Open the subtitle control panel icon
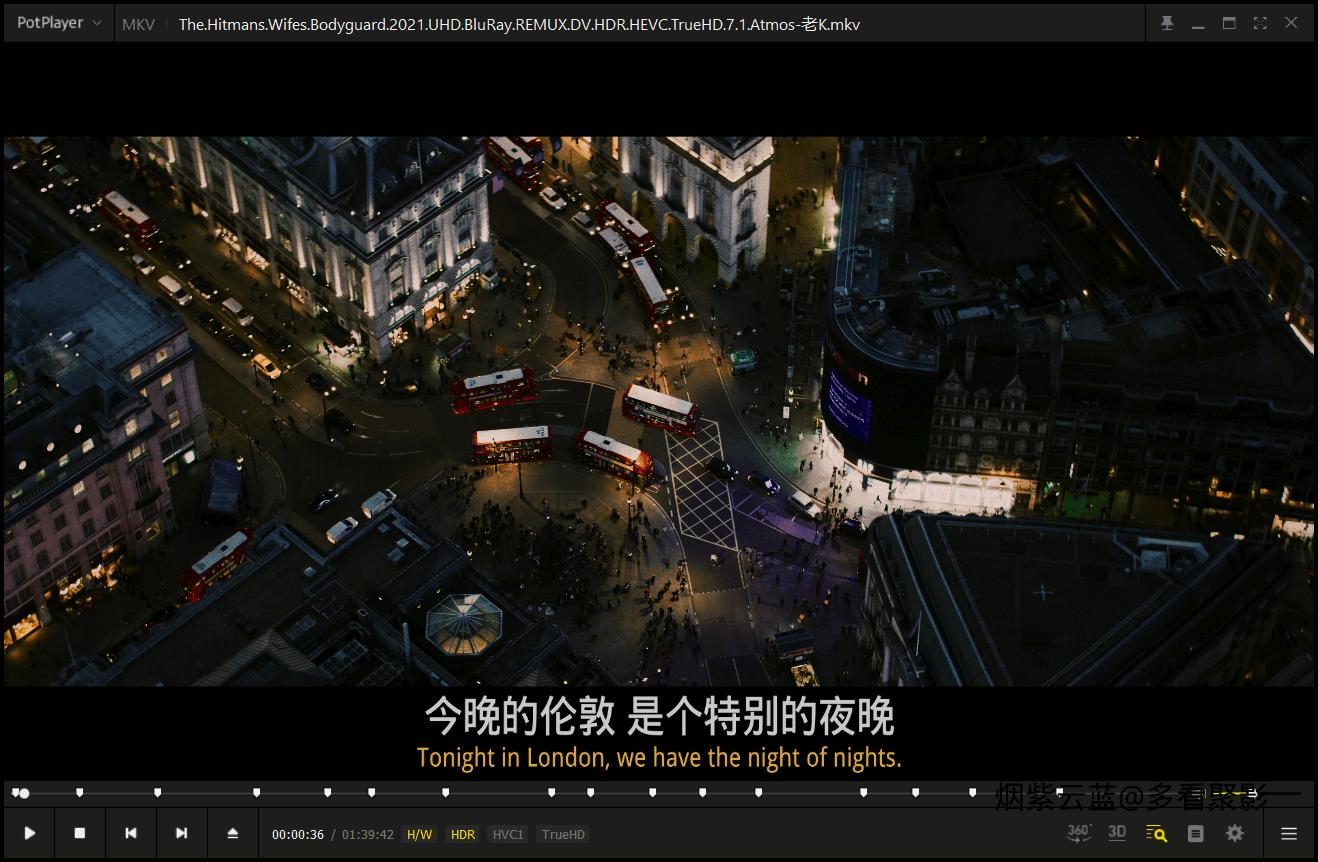 pos(1194,832)
